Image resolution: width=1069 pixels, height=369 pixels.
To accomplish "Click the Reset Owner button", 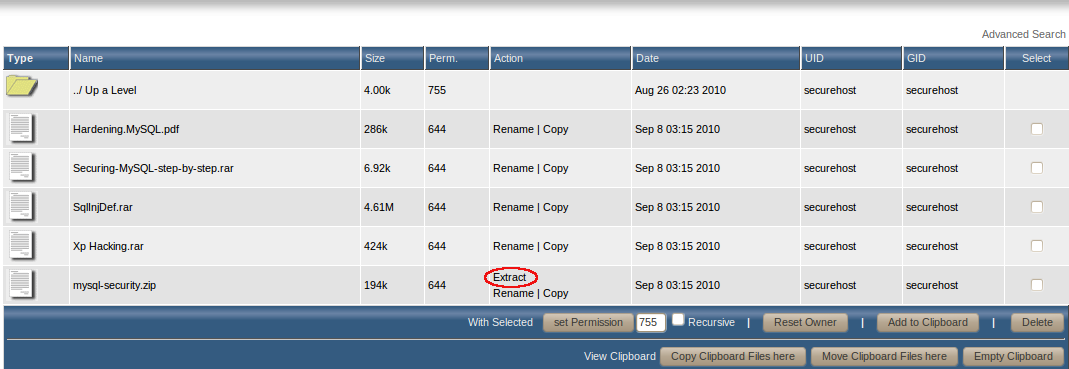I will pyautogui.click(x=805, y=323).
